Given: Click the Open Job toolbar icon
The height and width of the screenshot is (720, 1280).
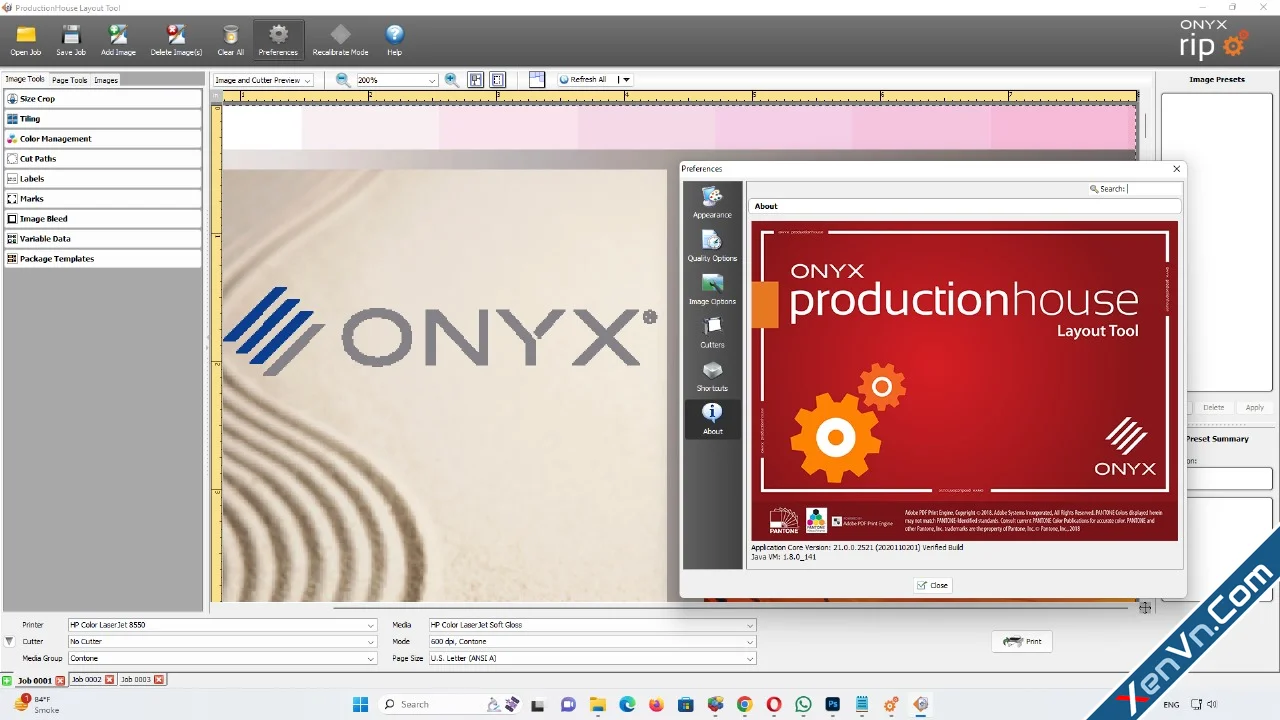Looking at the screenshot, I should 26,40.
